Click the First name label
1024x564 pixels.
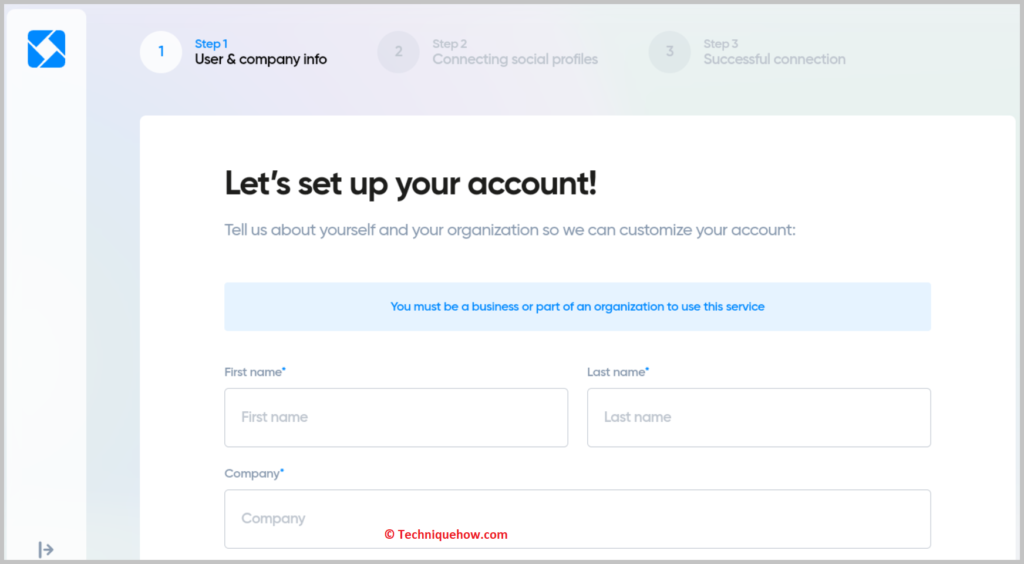255,372
